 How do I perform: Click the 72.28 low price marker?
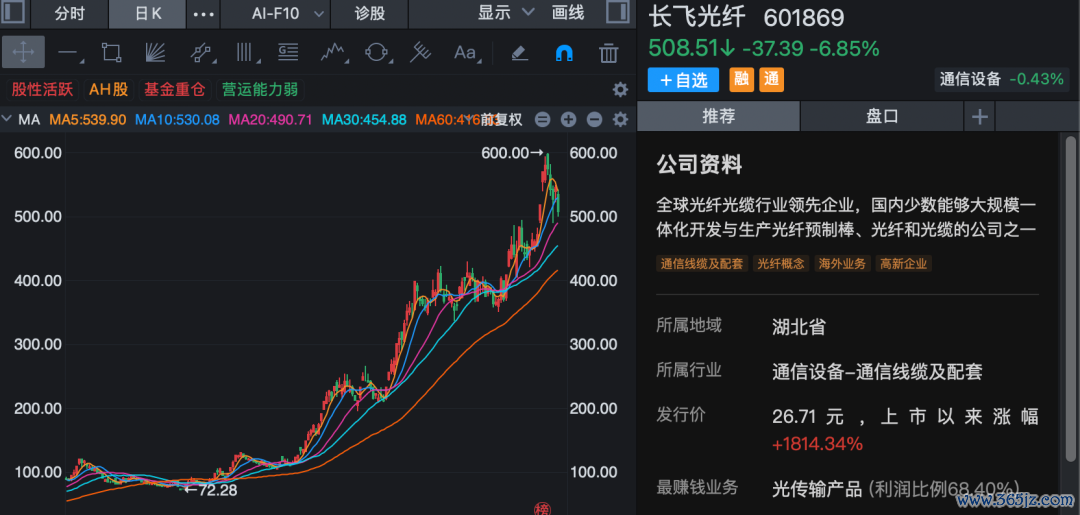tap(211, 491)
